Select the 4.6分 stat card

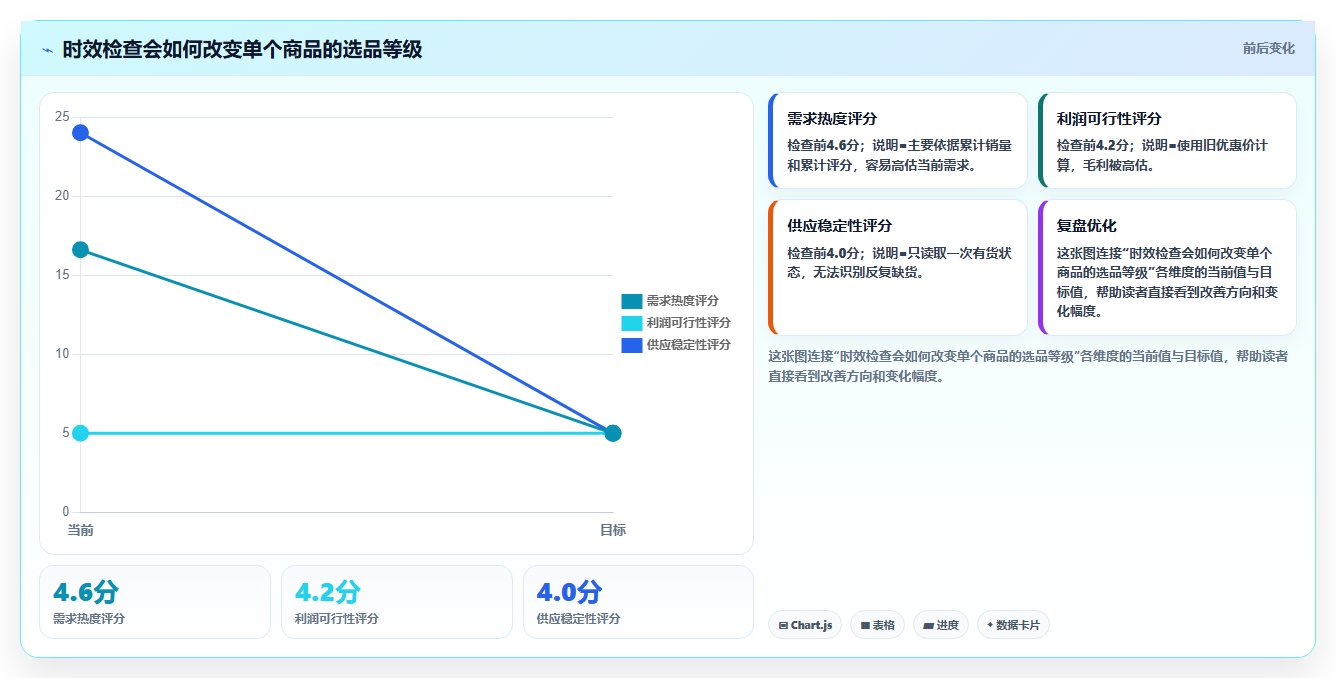pos(155,602)
